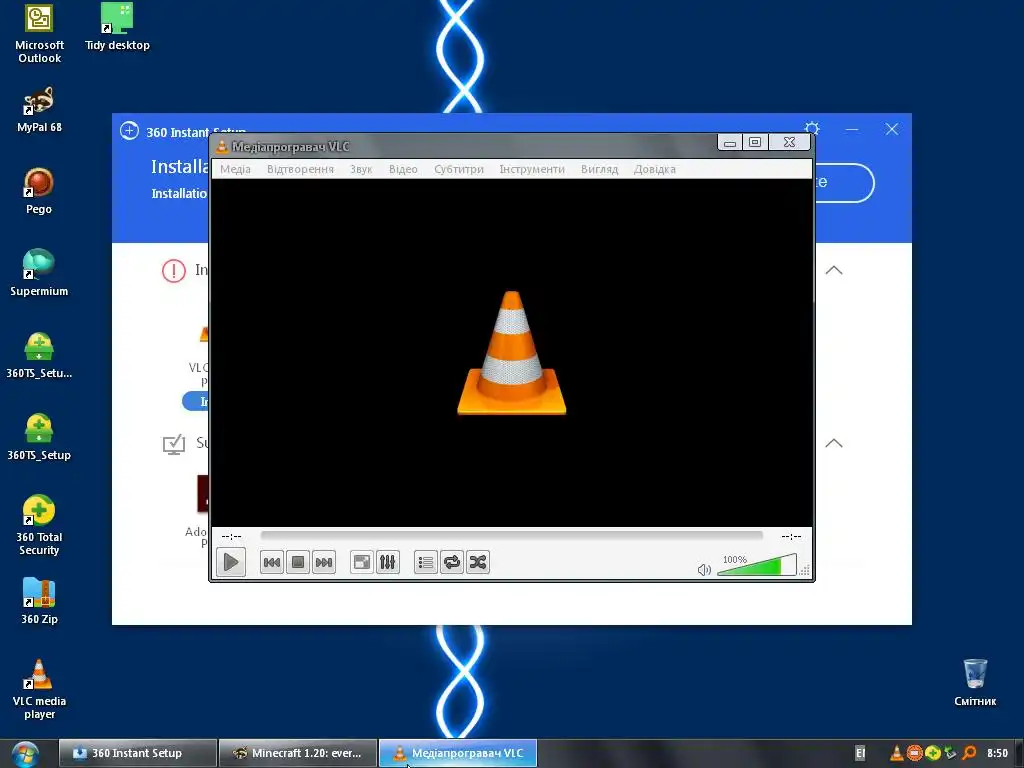1024x768 pixels.
Task: Click the red exclamation warning icon
Action: 174,270
